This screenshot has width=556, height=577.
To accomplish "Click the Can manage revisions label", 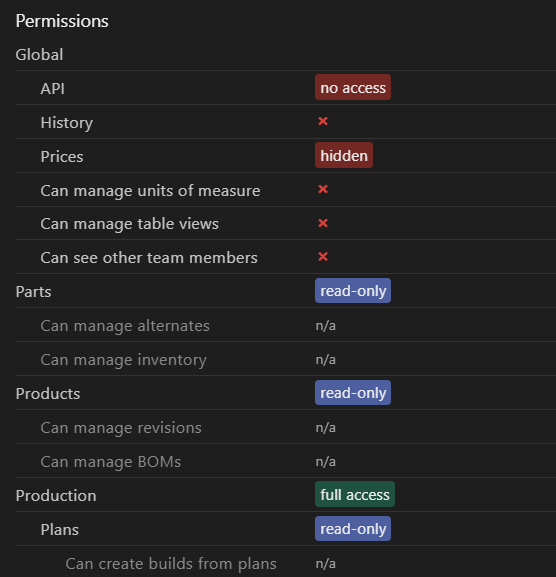I will coord(121,428).
